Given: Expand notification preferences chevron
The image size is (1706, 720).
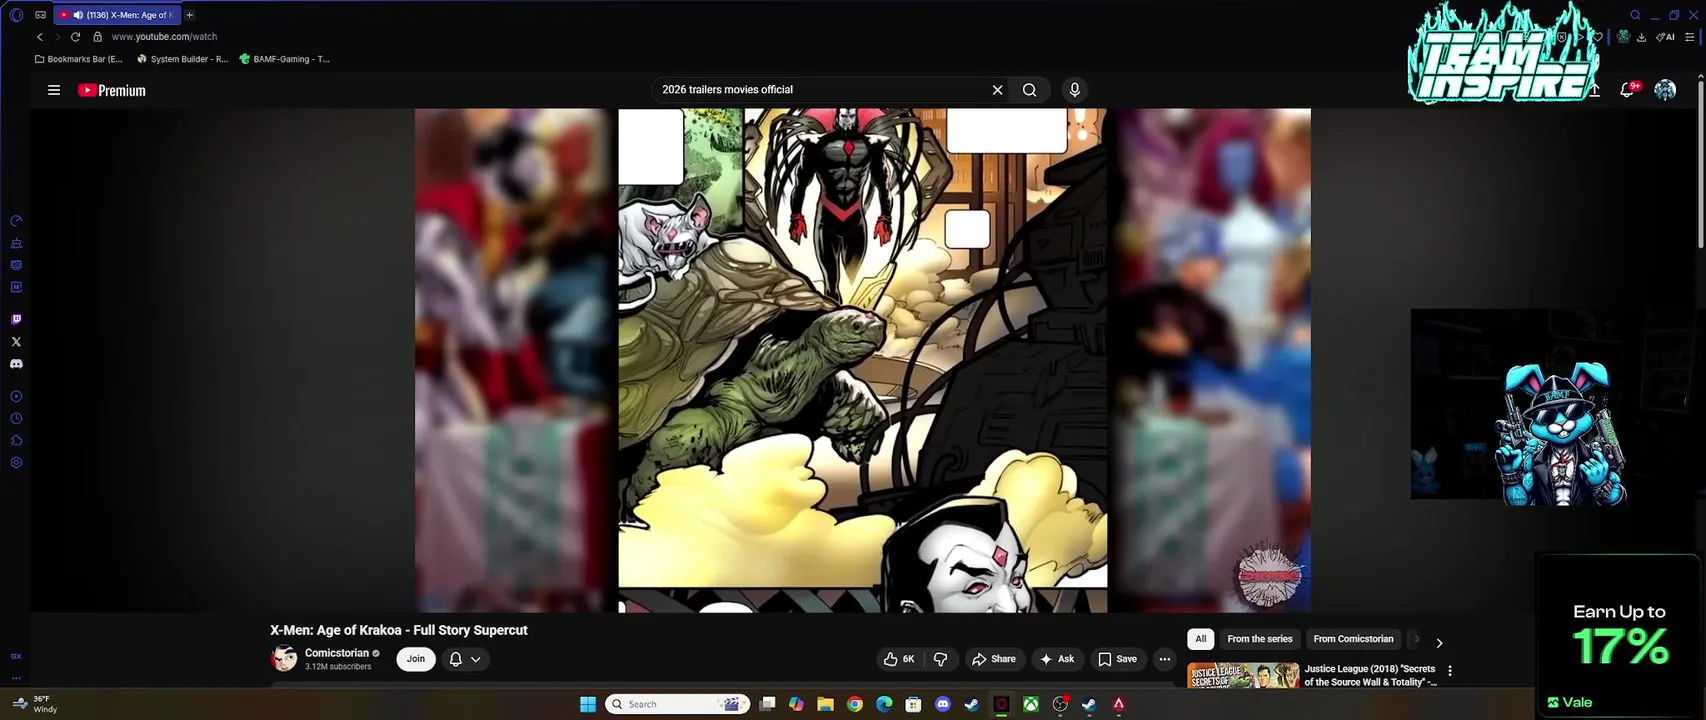Looking at the screenshot, I should coord(476,659).
